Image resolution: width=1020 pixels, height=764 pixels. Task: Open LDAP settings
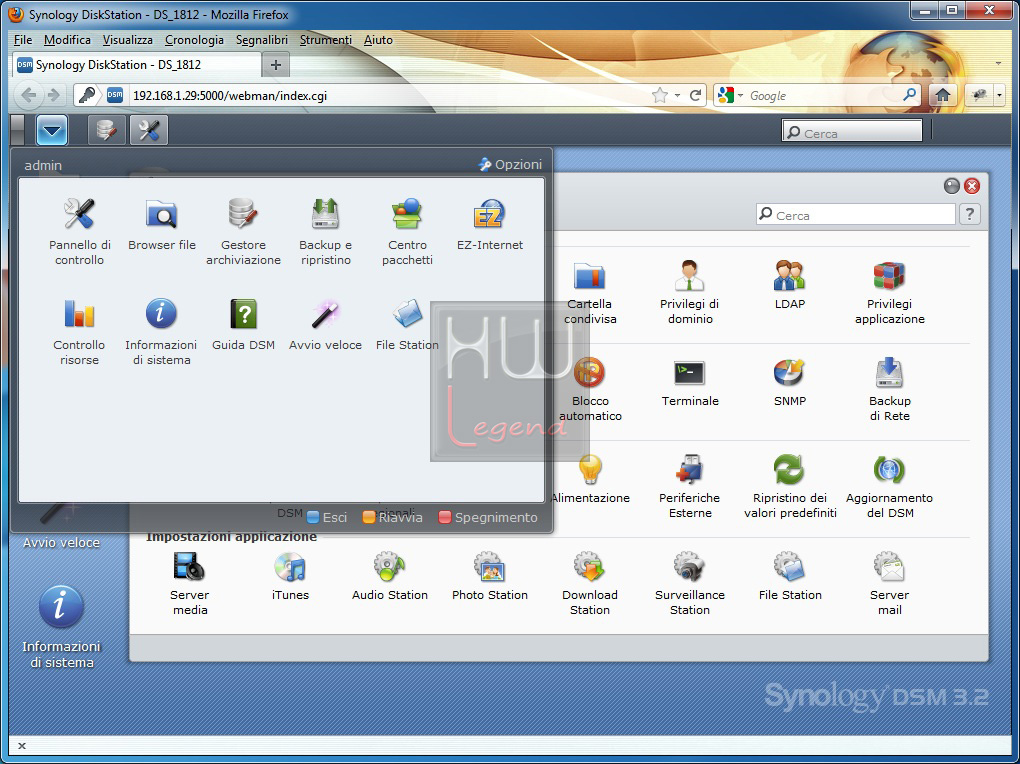coord(790,284)
